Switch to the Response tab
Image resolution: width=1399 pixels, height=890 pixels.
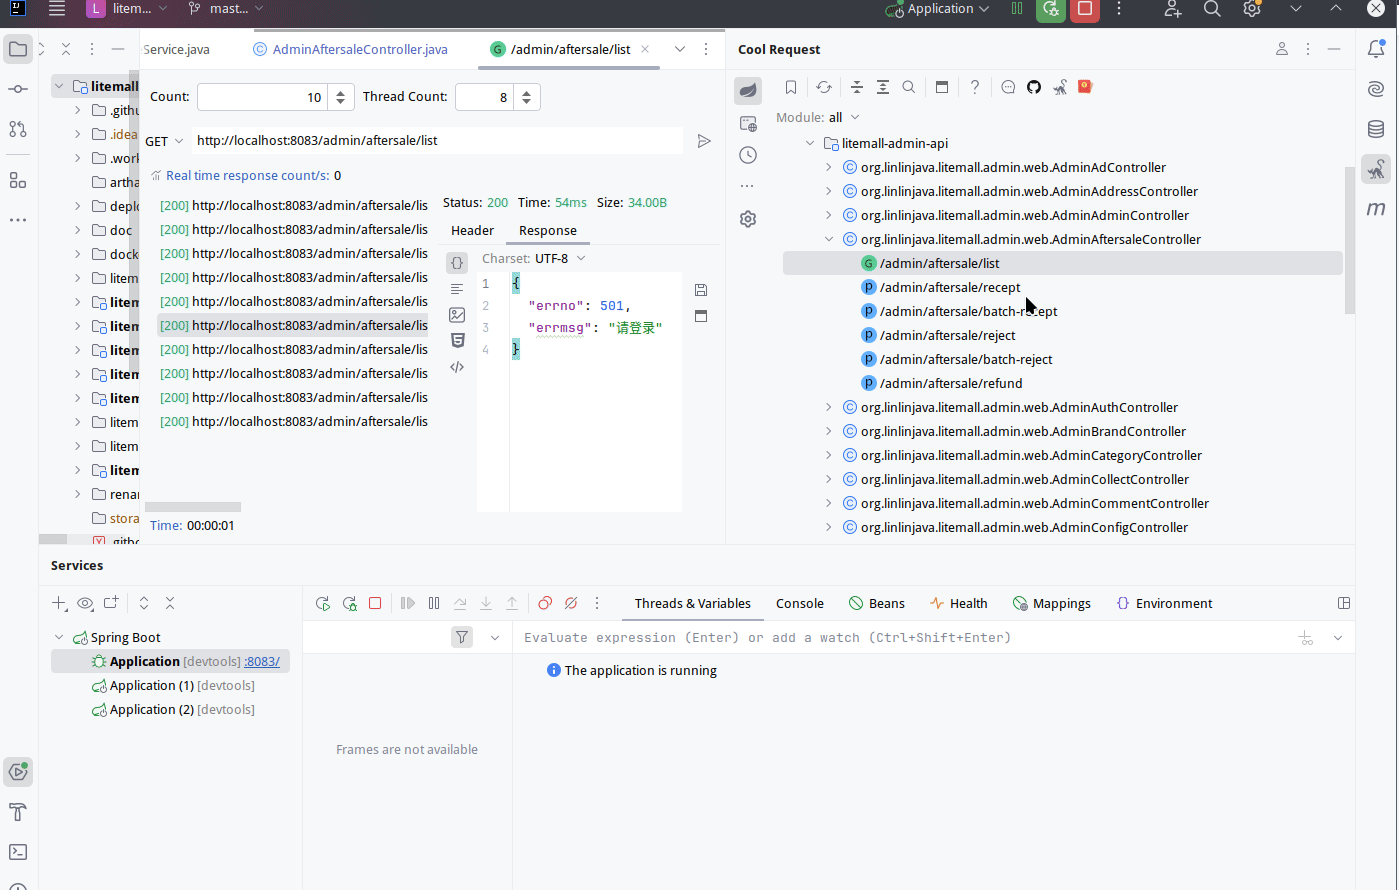click(x=547, y=230)
